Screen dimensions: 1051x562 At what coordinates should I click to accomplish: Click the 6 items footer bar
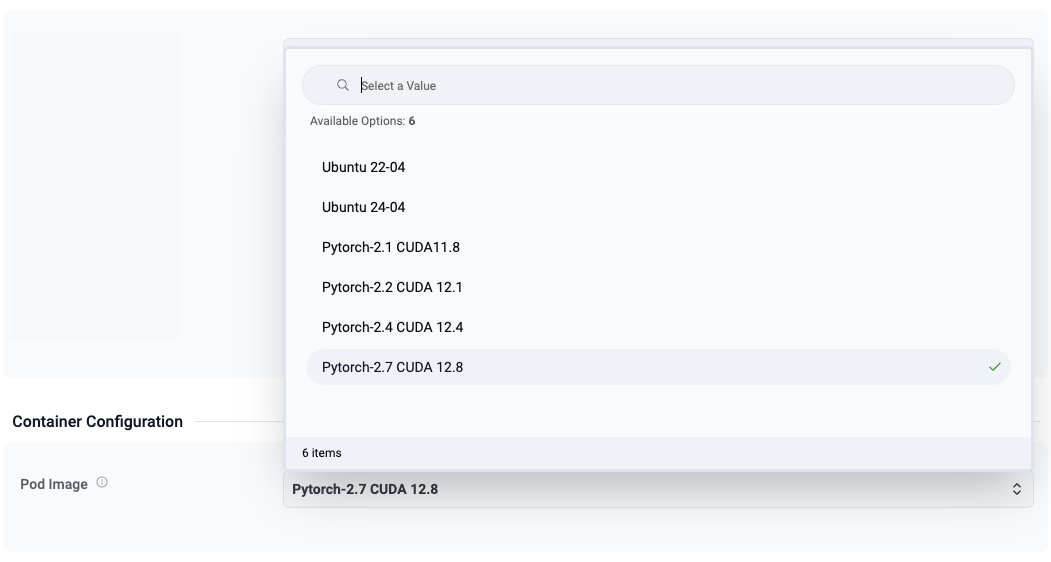click(x=658, y=453)
